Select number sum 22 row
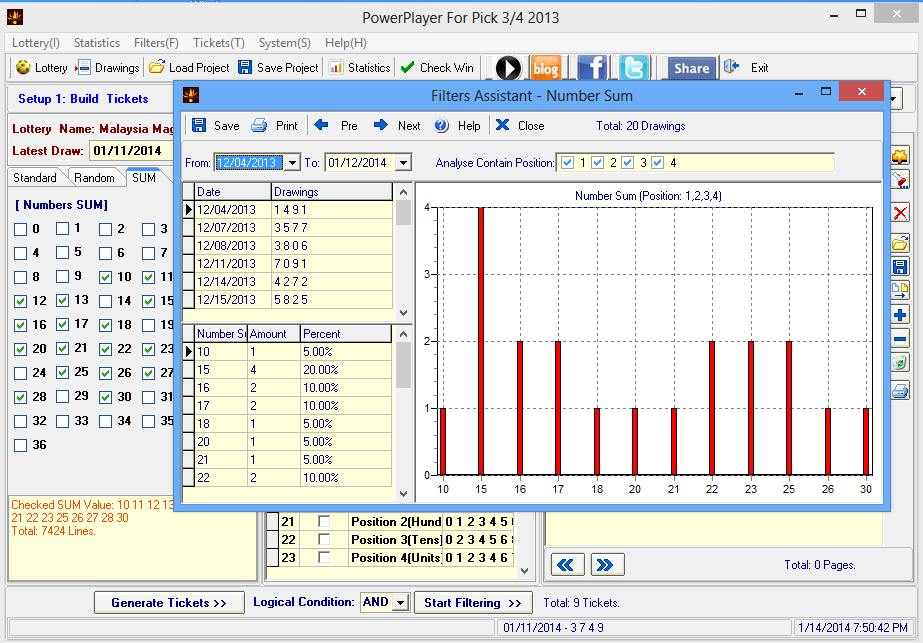The image size is (923, 643). pos(287,478)
